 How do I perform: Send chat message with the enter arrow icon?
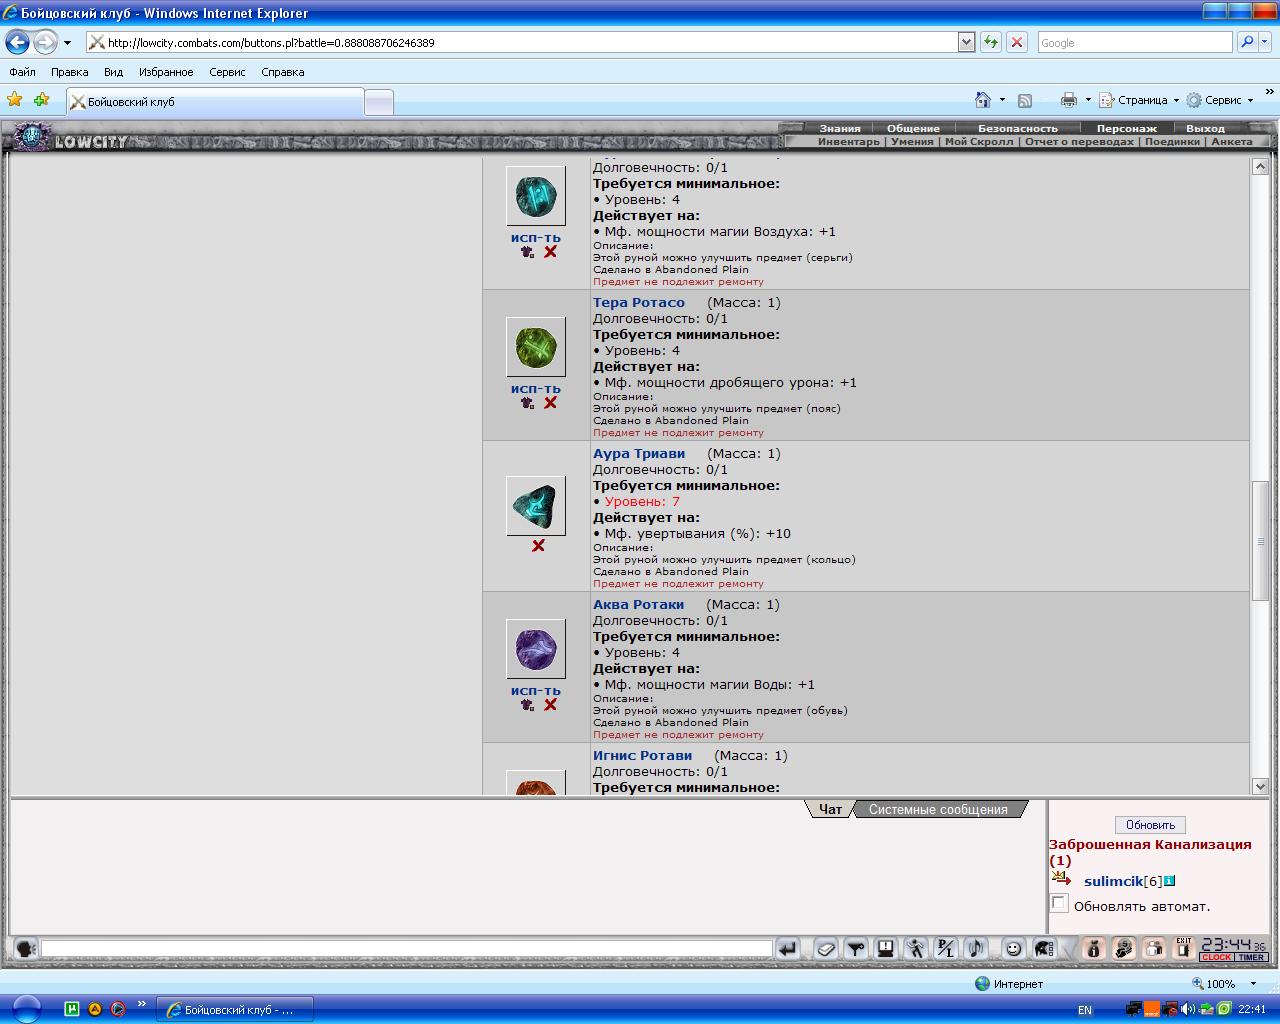coord(788,948)
